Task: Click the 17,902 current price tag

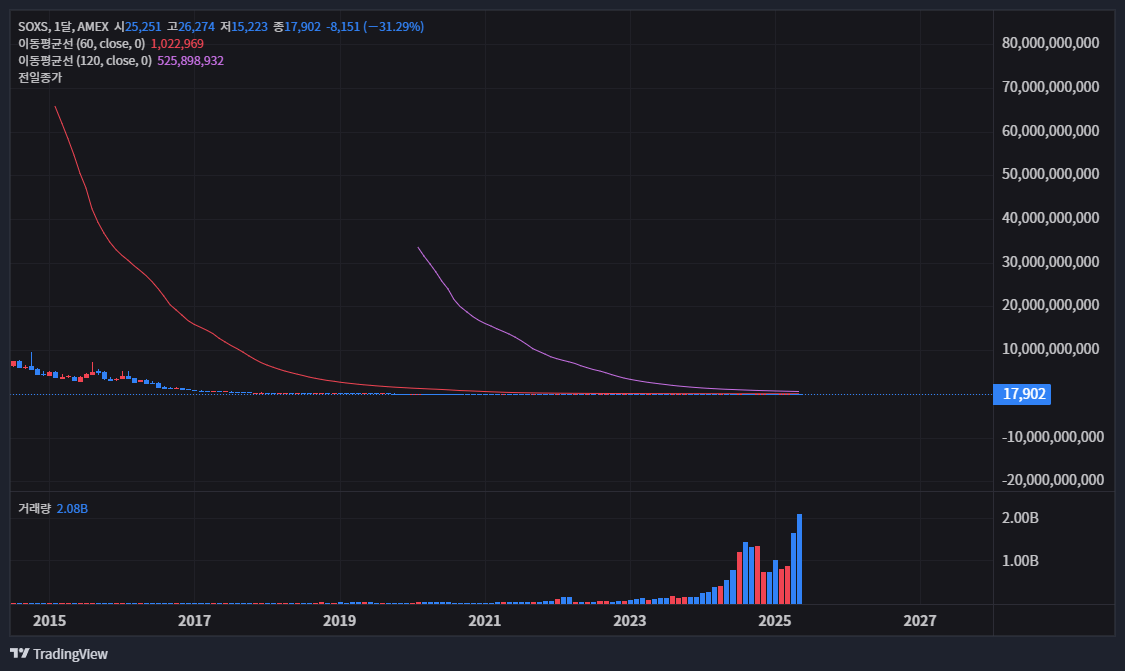Action: (x=1022, y=394)
